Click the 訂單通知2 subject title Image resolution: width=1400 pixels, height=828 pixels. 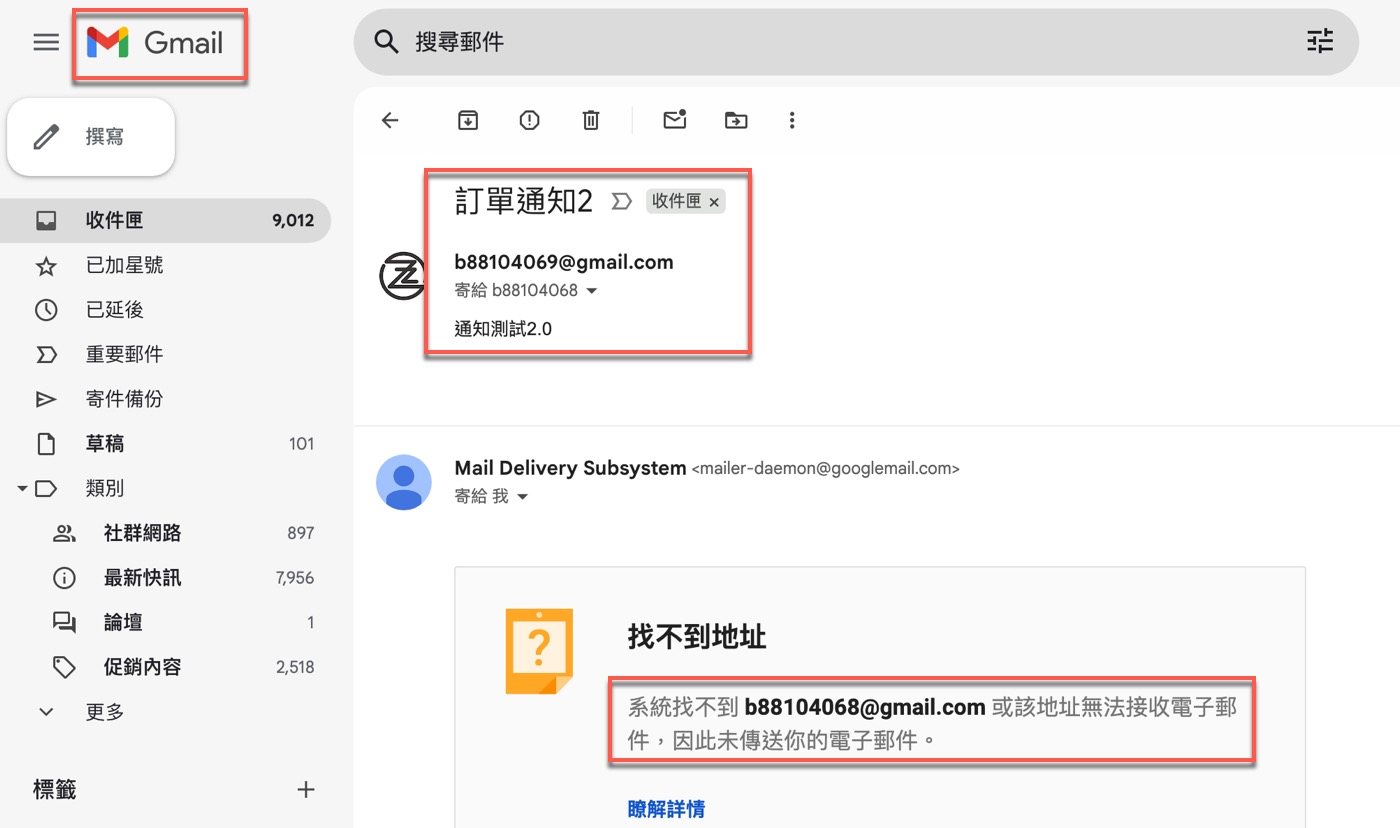pyautogui.click(x=524, y=201)
